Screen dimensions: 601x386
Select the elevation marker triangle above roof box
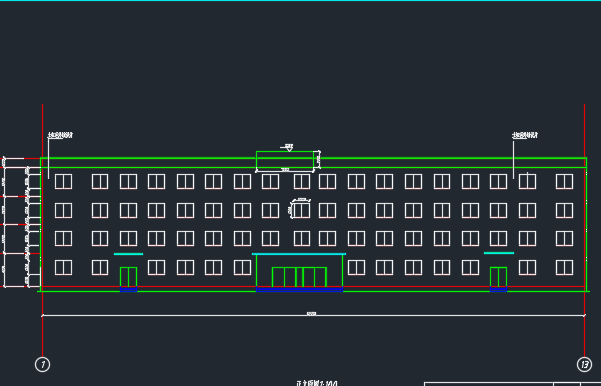[x=289, y=149]
